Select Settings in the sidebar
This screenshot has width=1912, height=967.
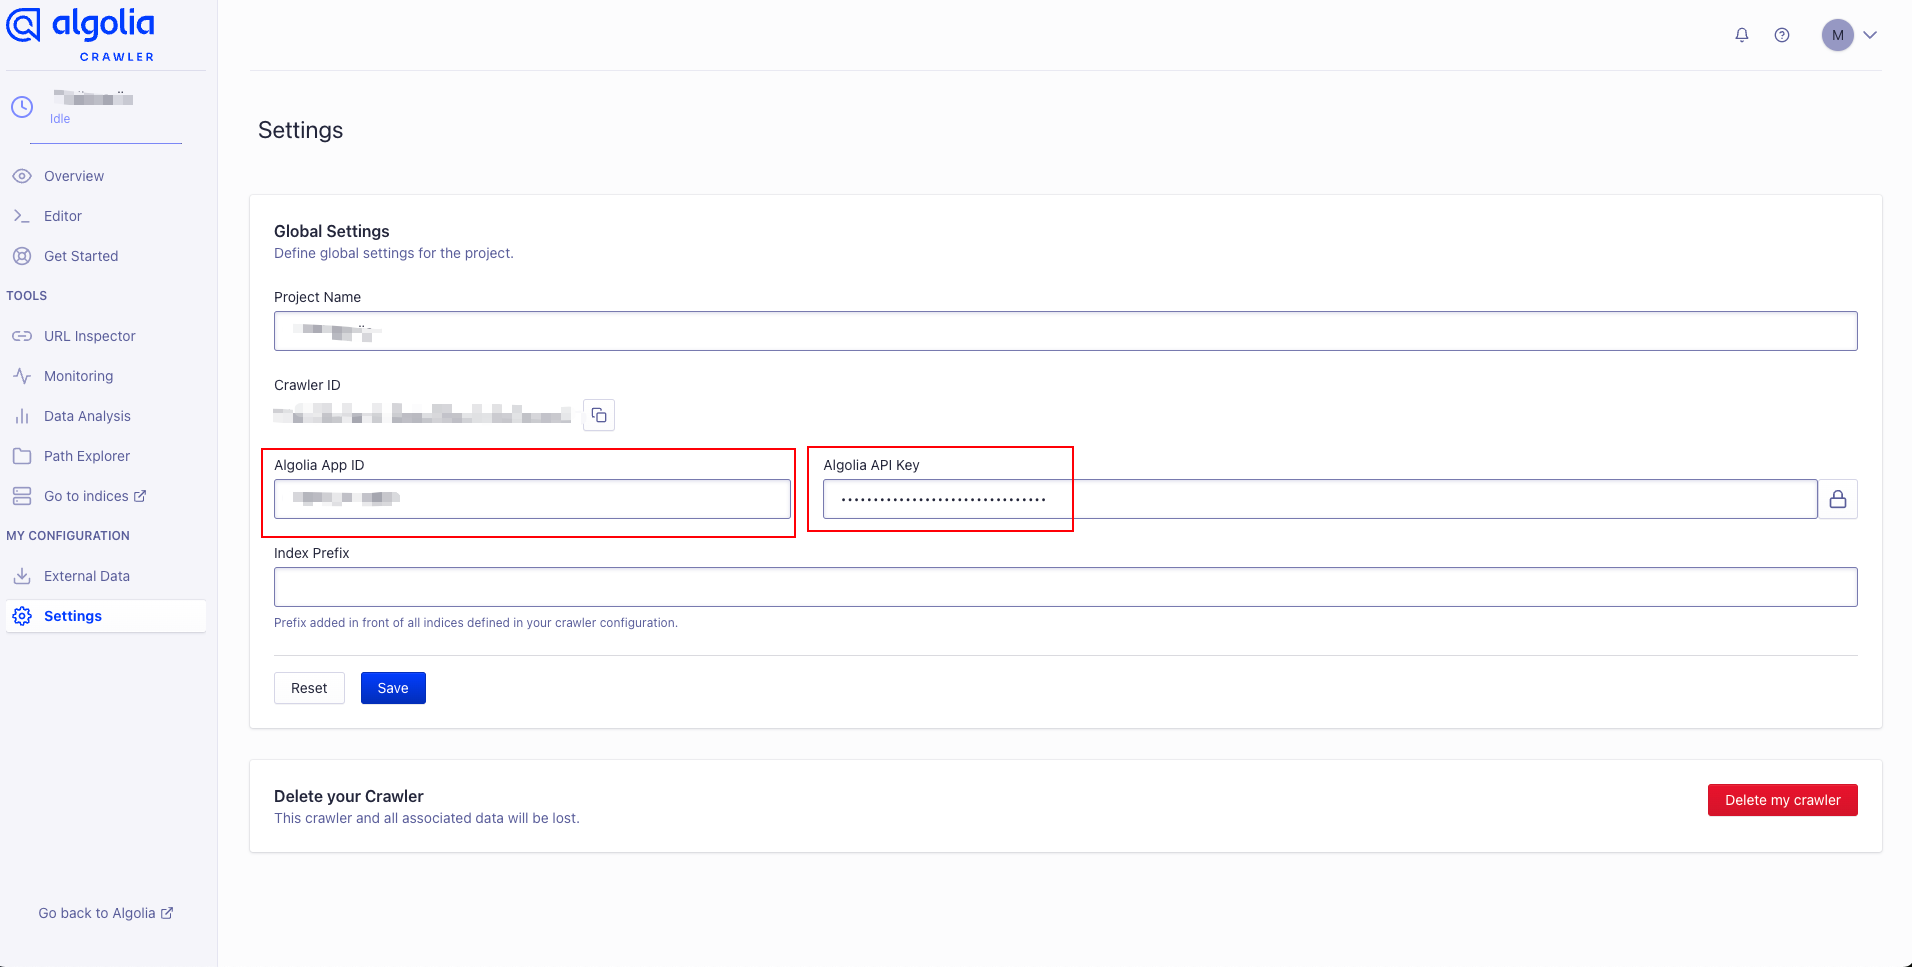[105, 616]
